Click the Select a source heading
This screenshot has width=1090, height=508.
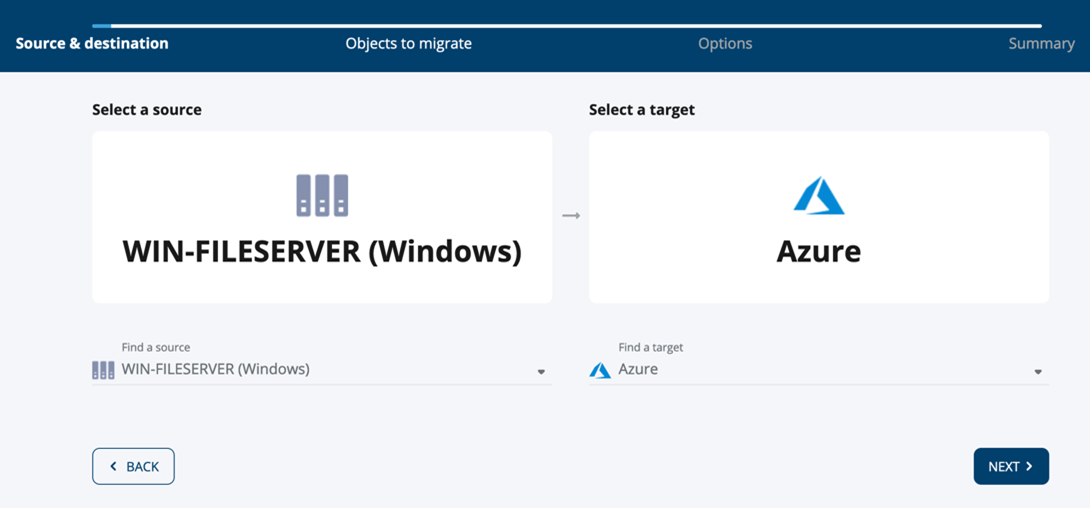coord(147,110)
